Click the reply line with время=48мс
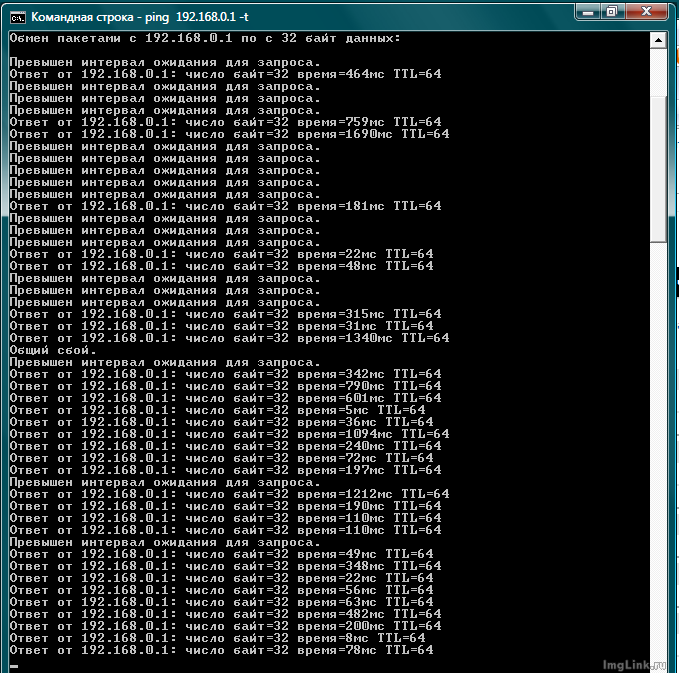Screen dimensions: 679x673 click(x=222, y=266)
